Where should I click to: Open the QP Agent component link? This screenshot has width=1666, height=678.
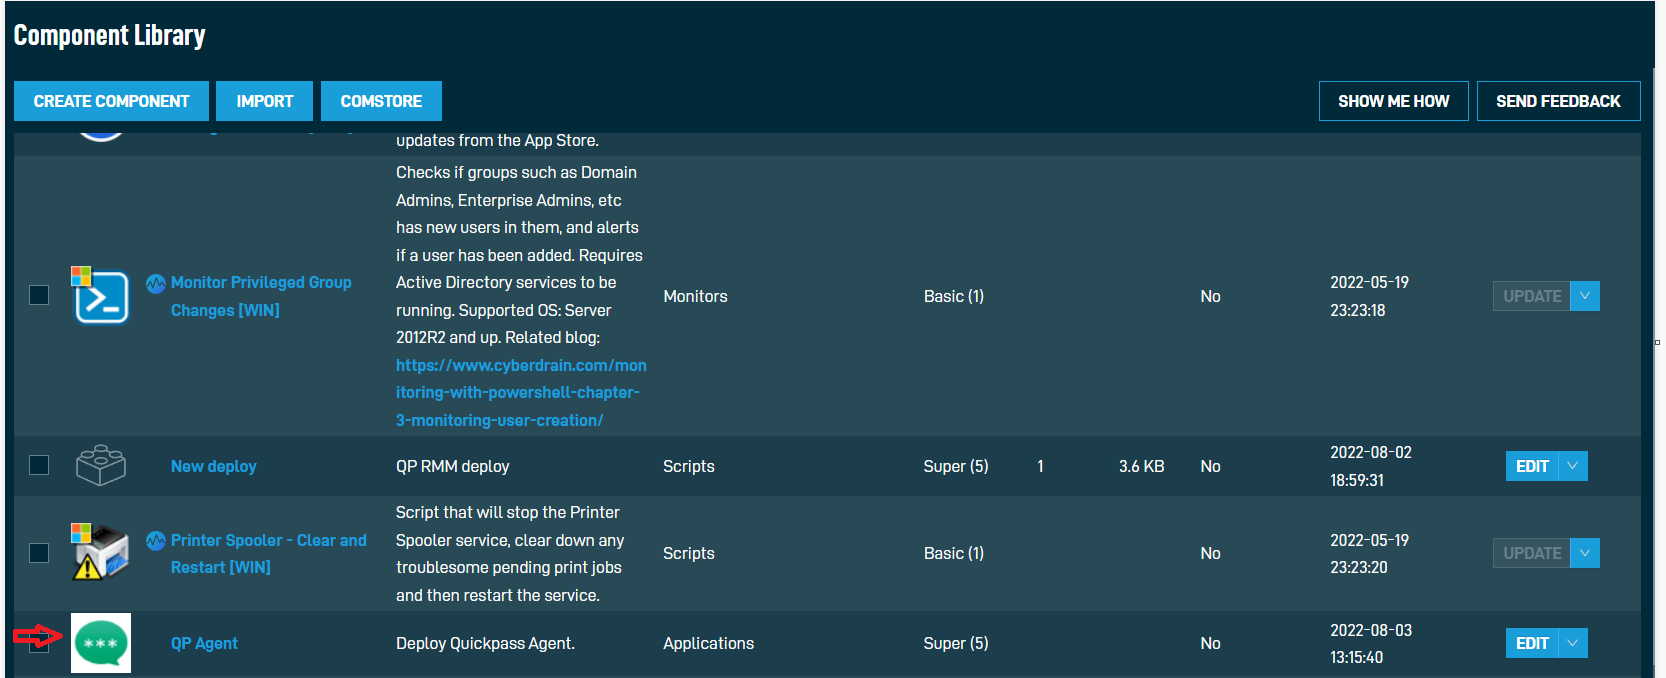pyautogui.click(x=204, y=643)
